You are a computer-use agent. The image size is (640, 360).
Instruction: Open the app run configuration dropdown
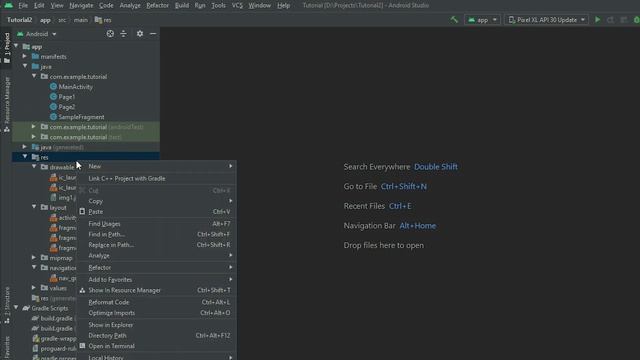[x=482, y=20]
